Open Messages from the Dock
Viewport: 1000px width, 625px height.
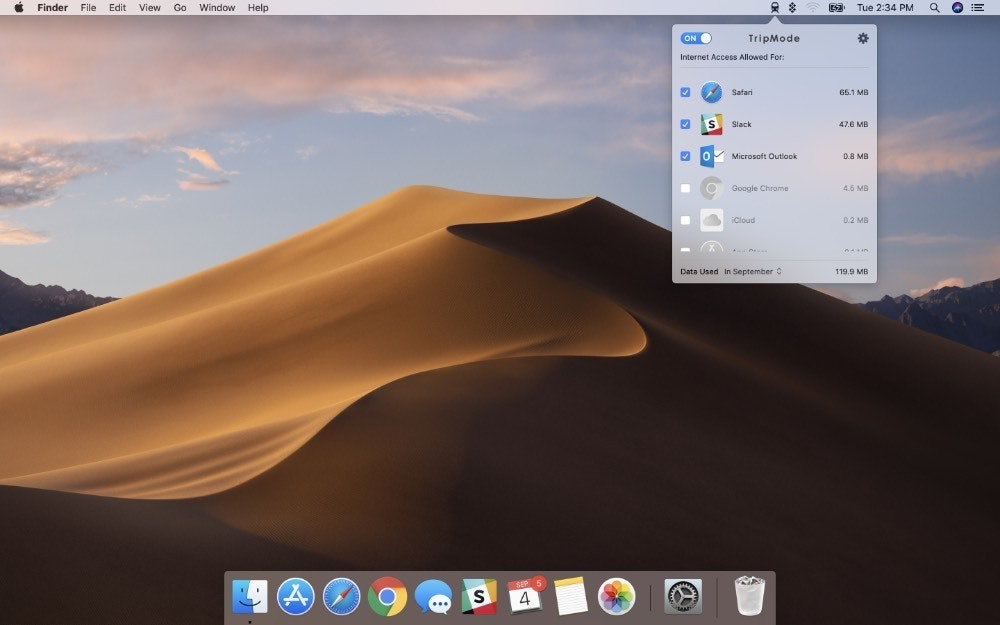[433, 597]
